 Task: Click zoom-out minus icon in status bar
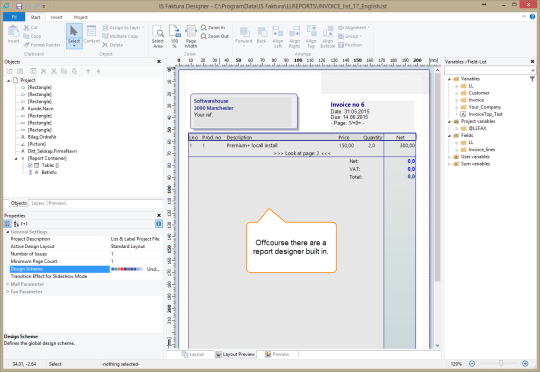pos(472,363)
